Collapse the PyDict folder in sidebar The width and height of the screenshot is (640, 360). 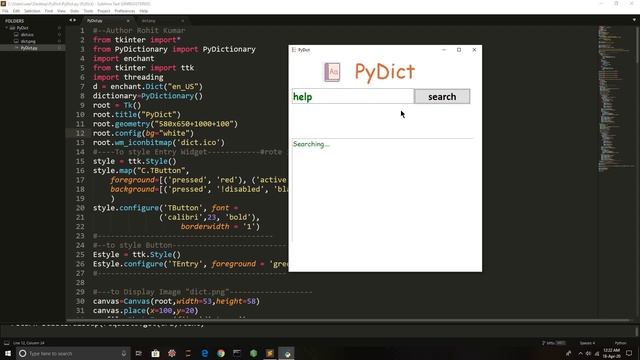(7, 28)
